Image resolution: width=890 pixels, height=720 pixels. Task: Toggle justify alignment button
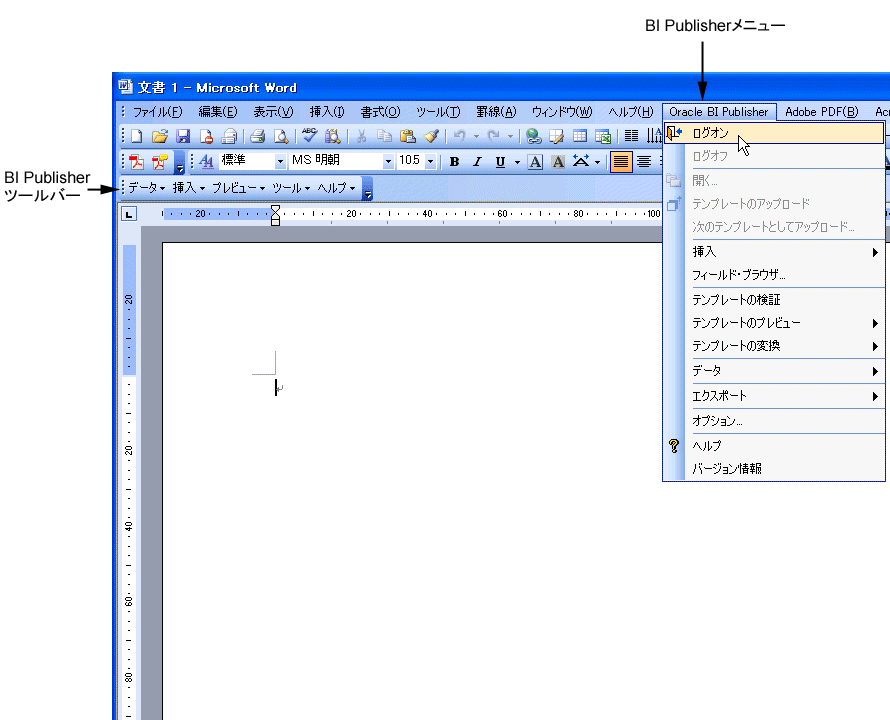tap(620, 162)
